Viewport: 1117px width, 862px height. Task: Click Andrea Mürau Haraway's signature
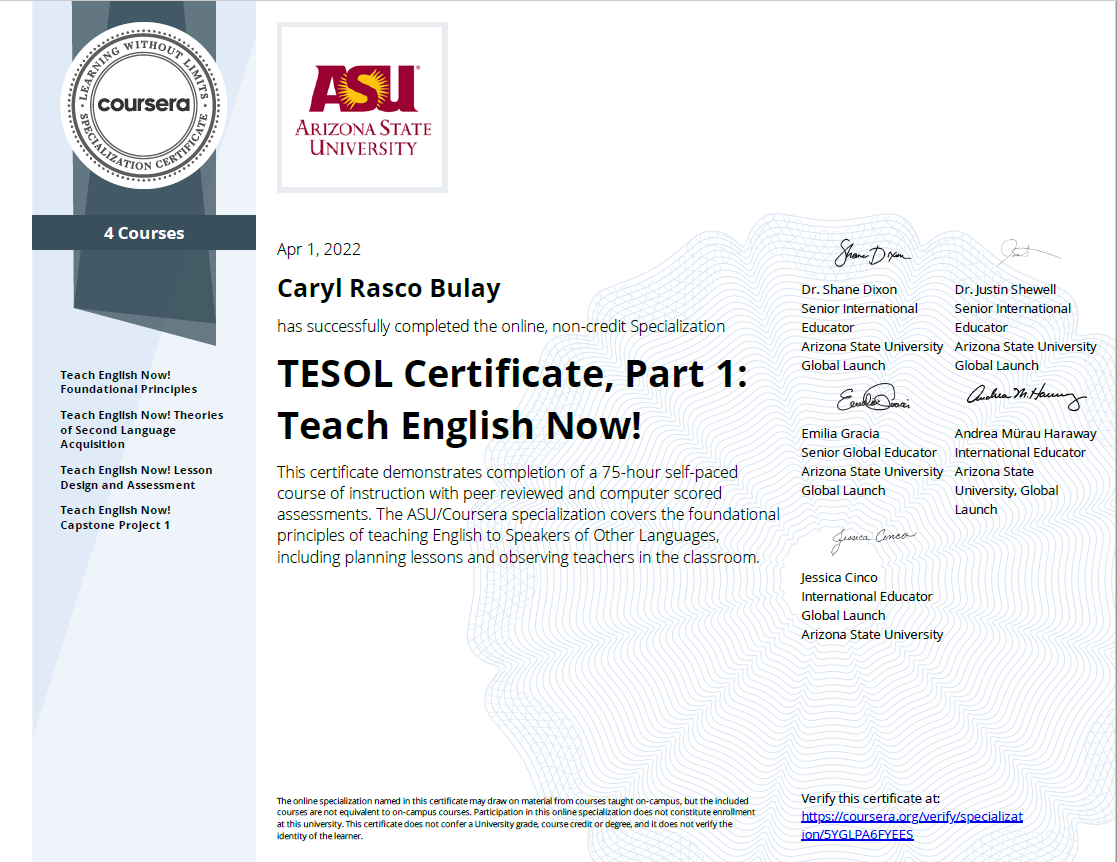(x=1024, y=398)
